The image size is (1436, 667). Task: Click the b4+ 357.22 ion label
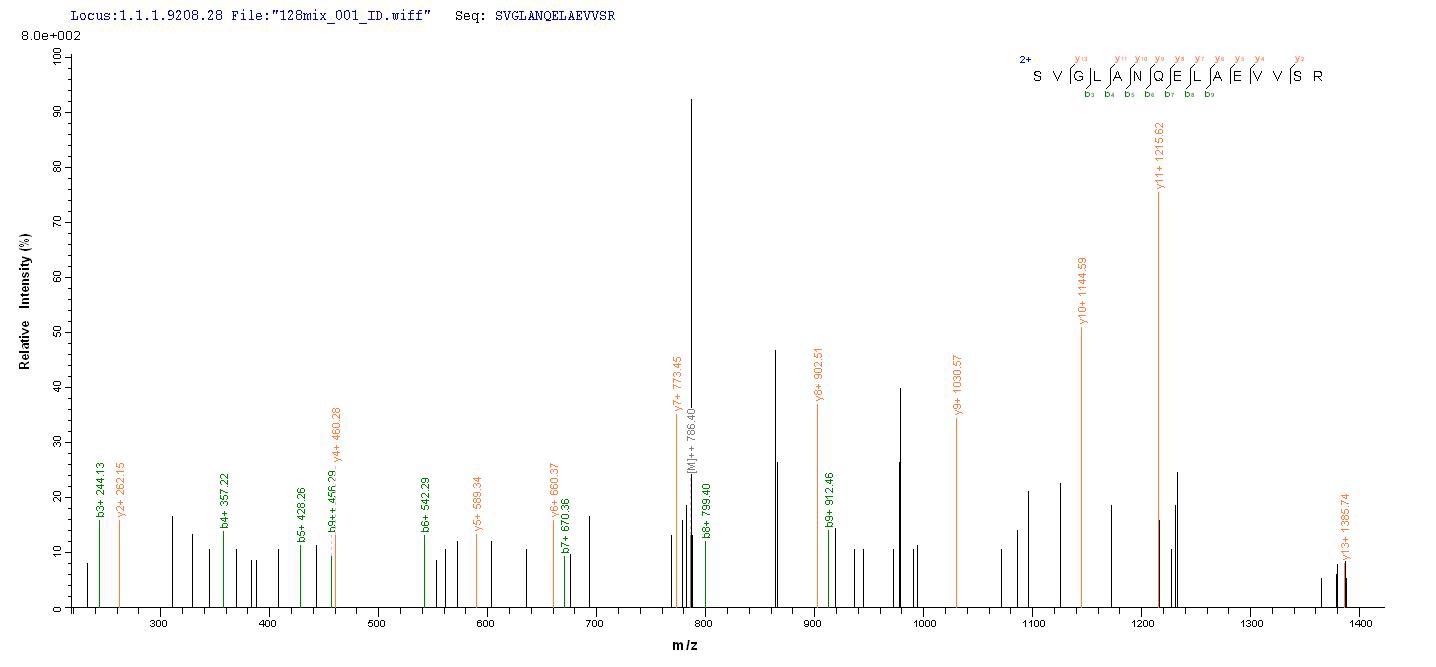[x=224, y=500]
